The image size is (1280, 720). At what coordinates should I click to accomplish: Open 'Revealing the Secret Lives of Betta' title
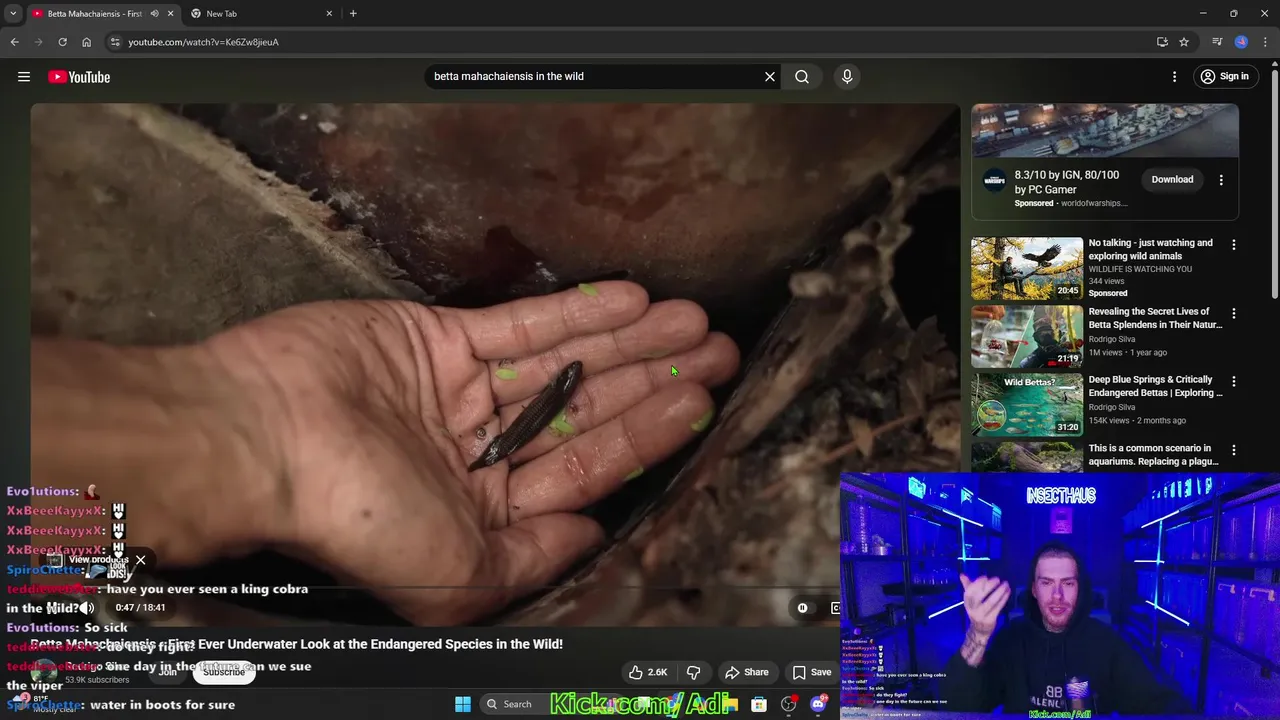pyautogui.click(x=1155, y=318)
